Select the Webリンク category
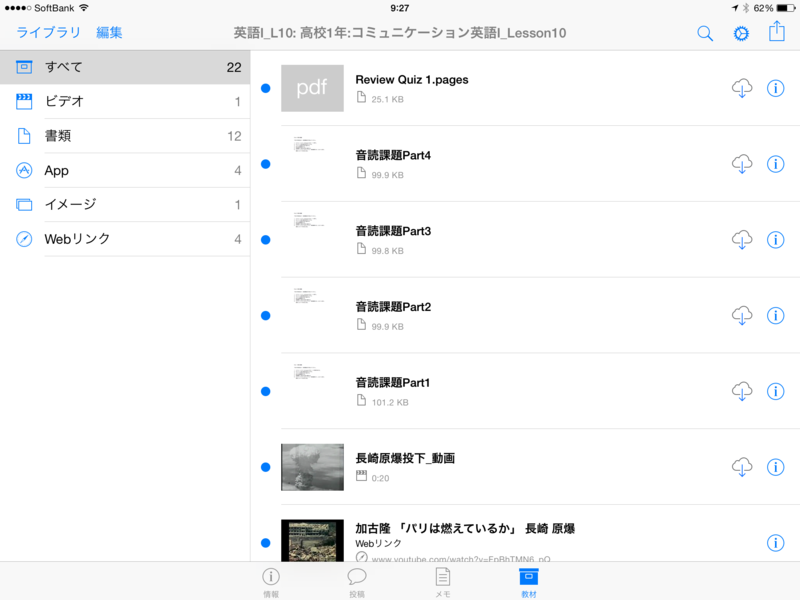Viewport: 800px width, 600px height. (x=125, y=239)
